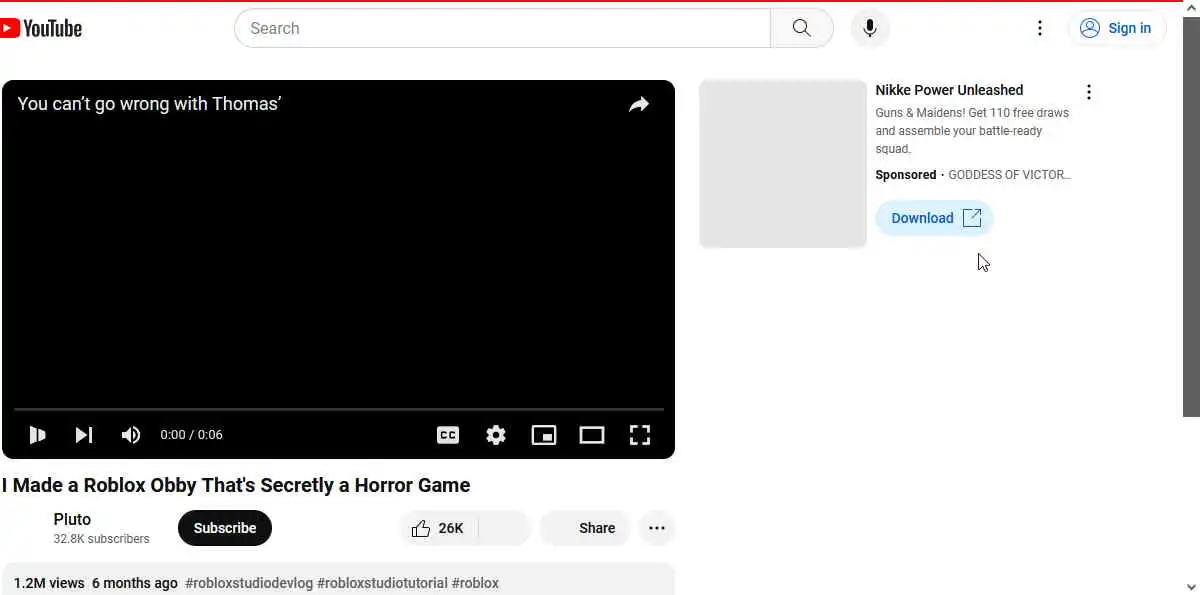
Task: Open the YouTube home logo
Action: pos(41,29)
